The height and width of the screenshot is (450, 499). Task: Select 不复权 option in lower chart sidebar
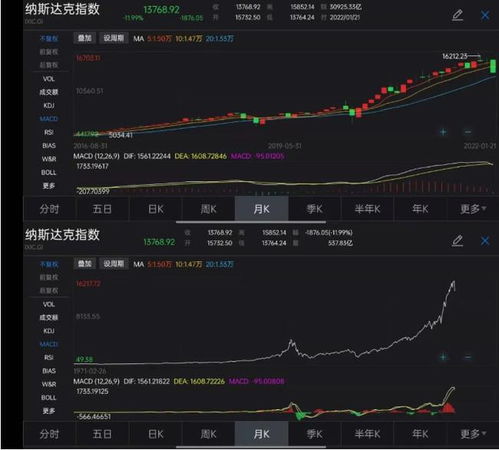coord(49,264)
